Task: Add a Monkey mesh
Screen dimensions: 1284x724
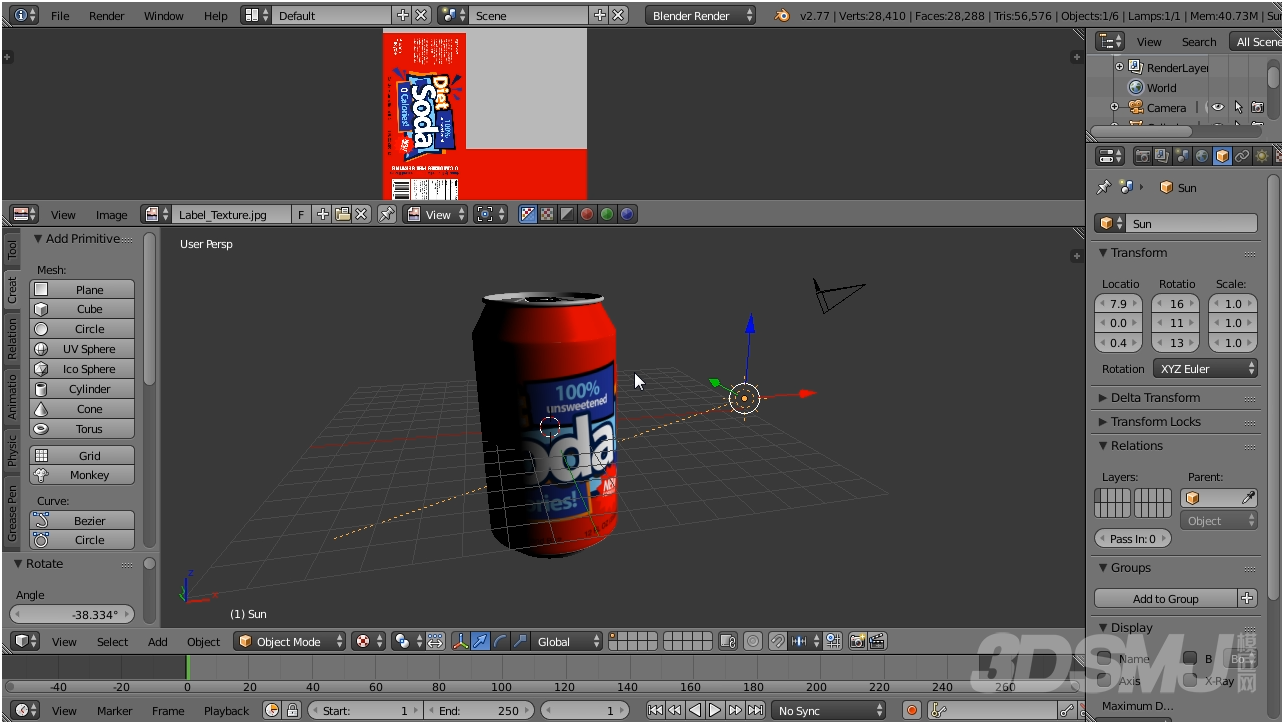Action: click(82, 475)
